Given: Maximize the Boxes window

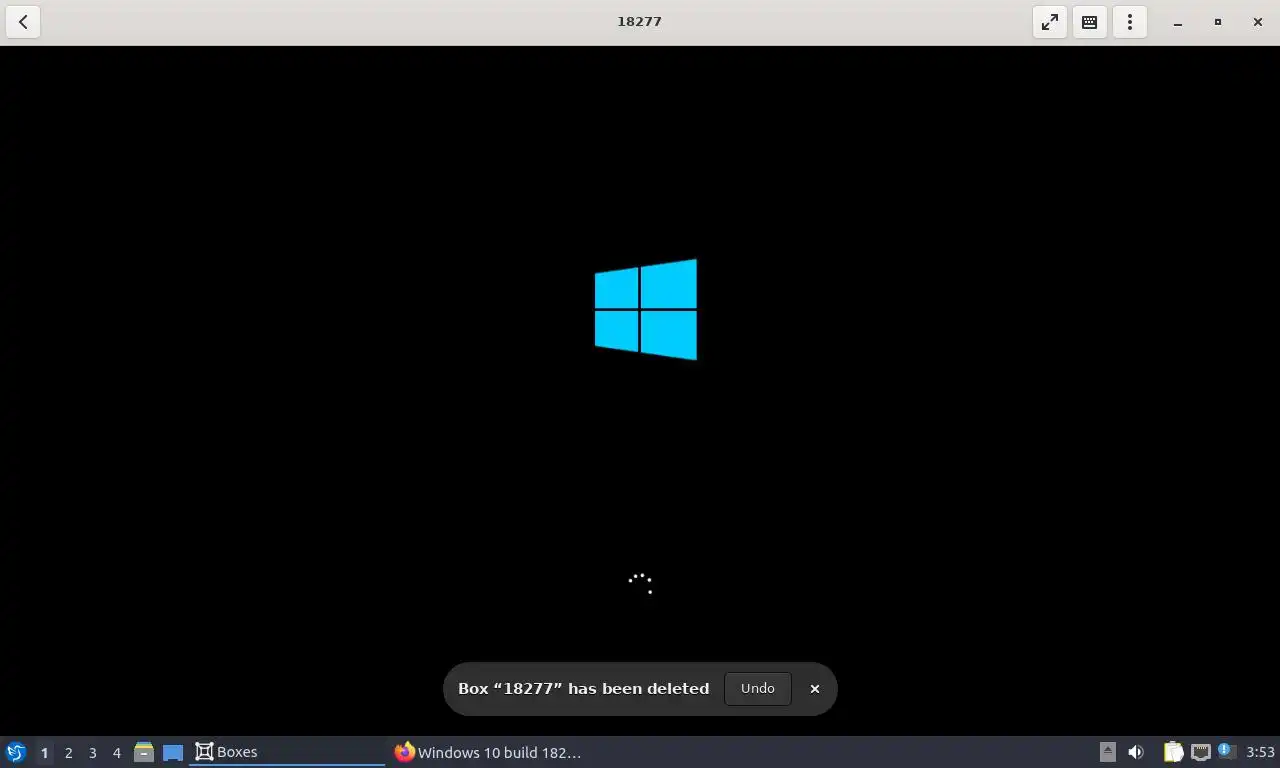Looking at the screenshot, I should (1218, 22).
